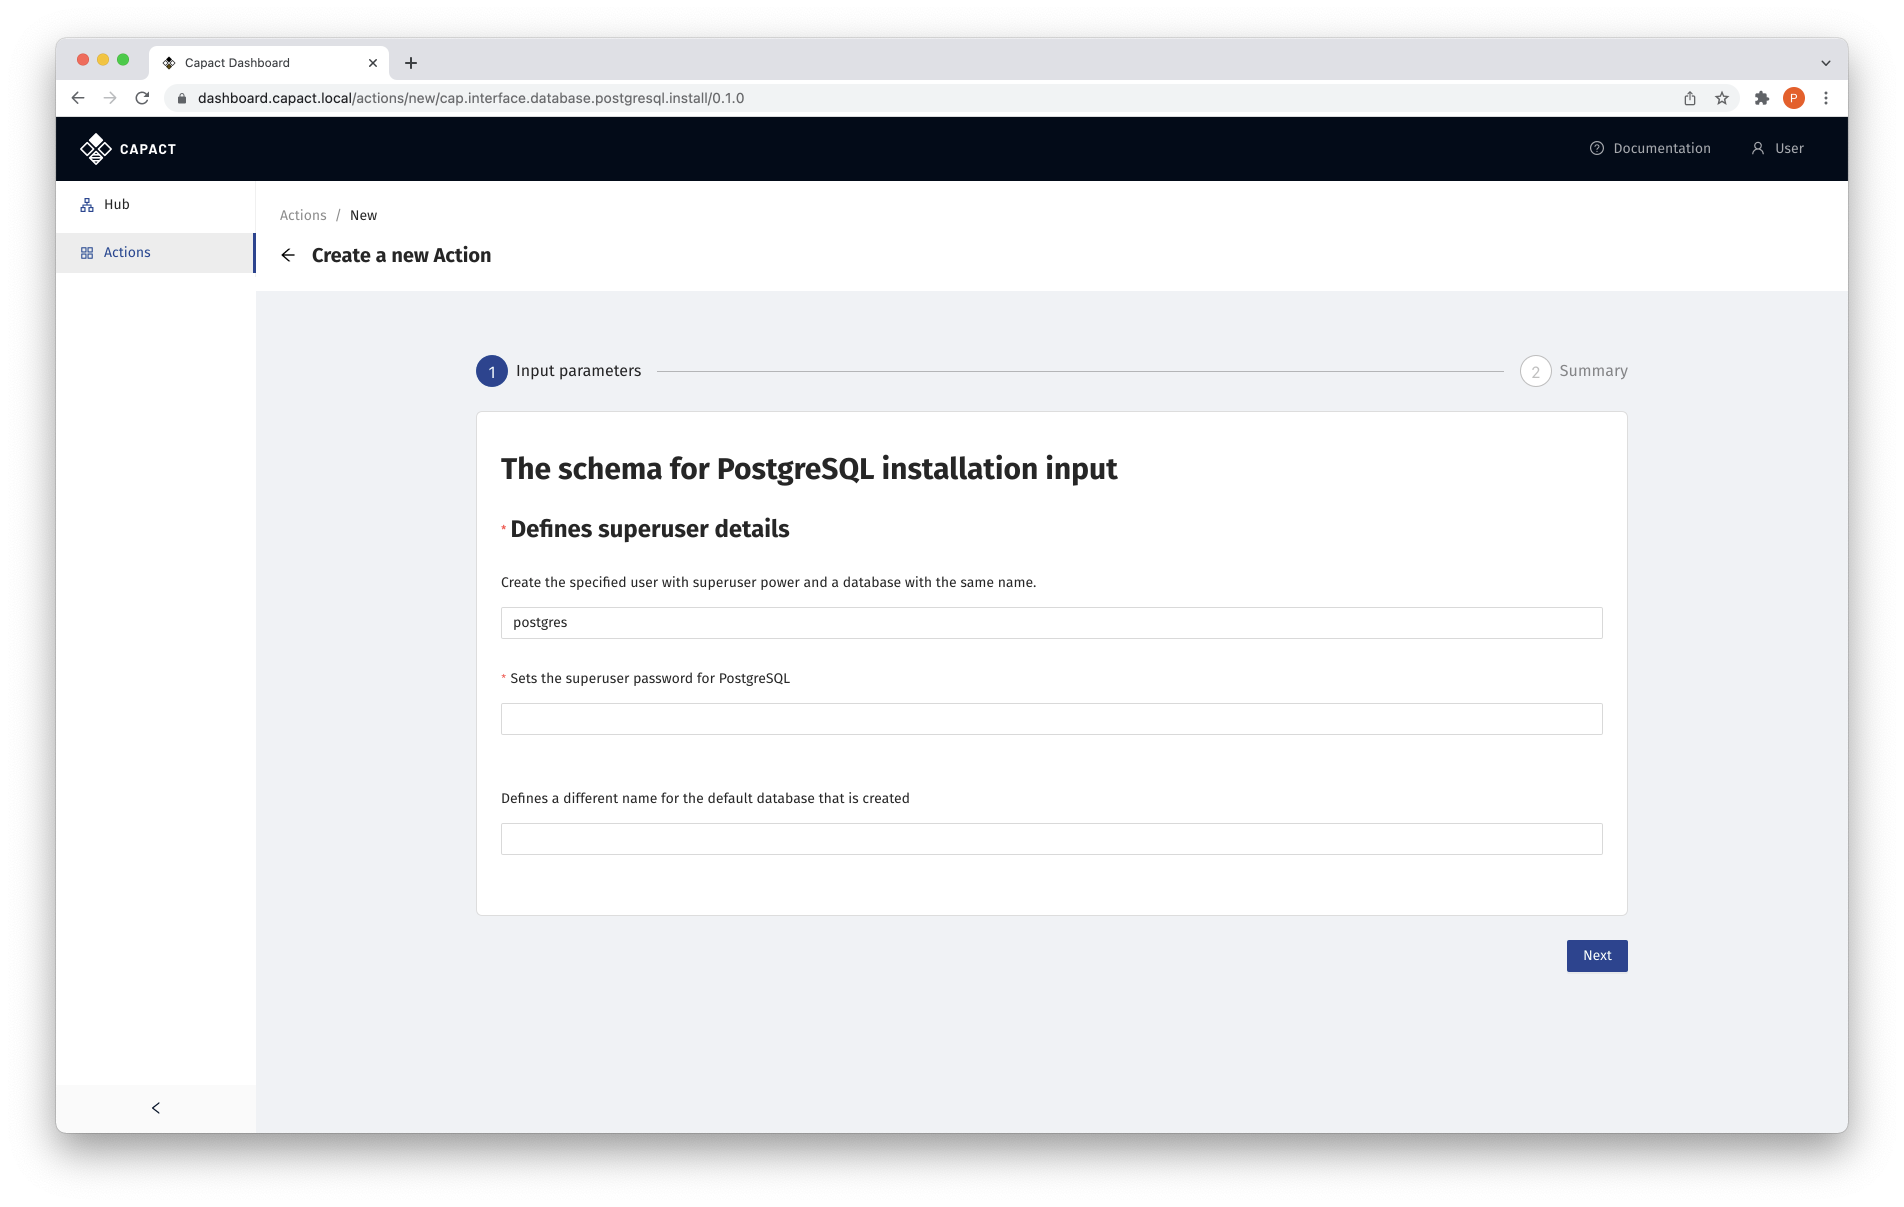Click the share icon in the address bar
1904x1207 pixels.
[x=1690, y=98]
